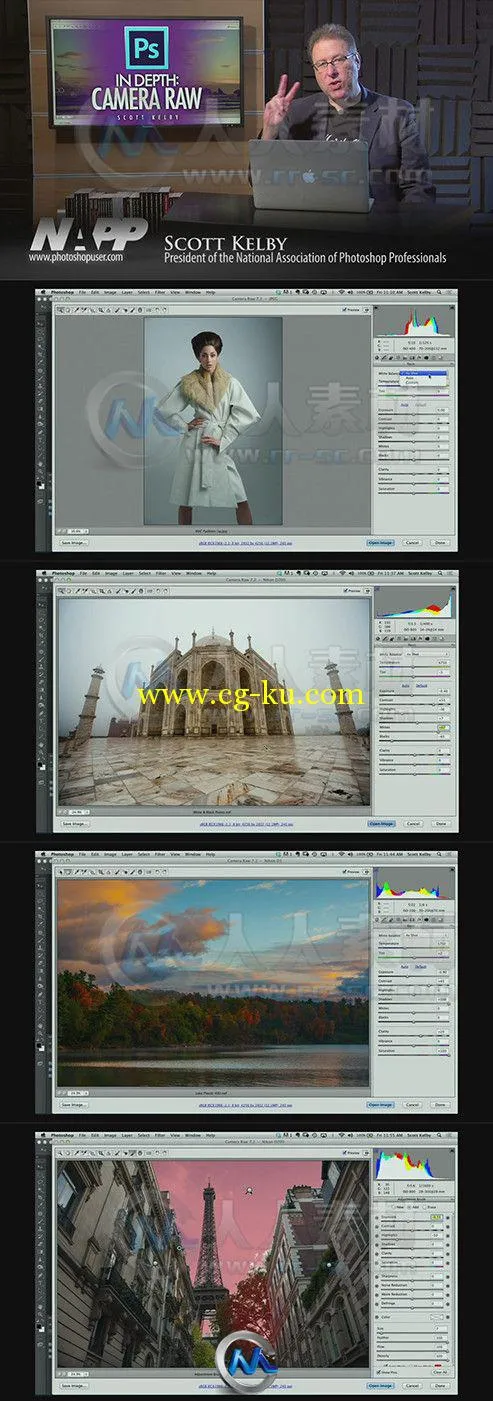Toggle Preview checkbox in lake landscape window

point(345,872)
